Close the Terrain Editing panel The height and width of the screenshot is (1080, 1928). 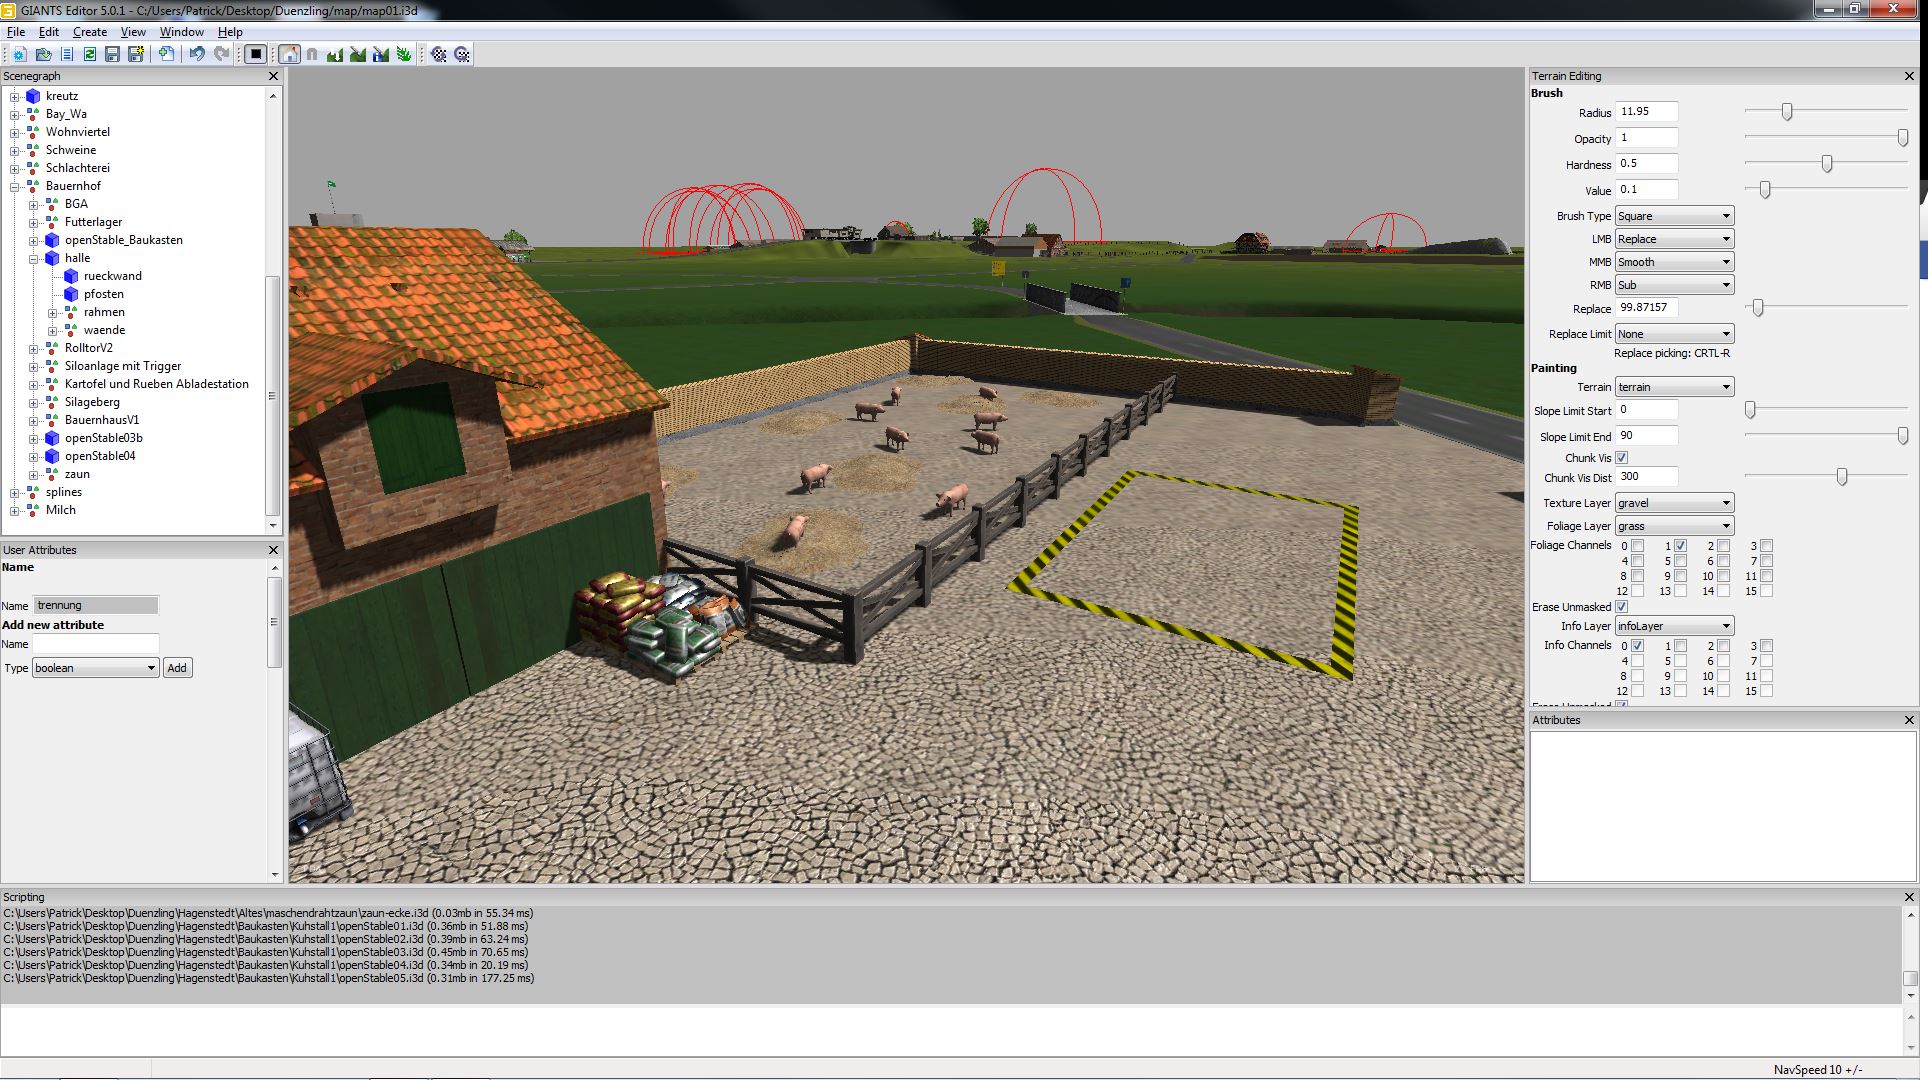[1909, 76]
